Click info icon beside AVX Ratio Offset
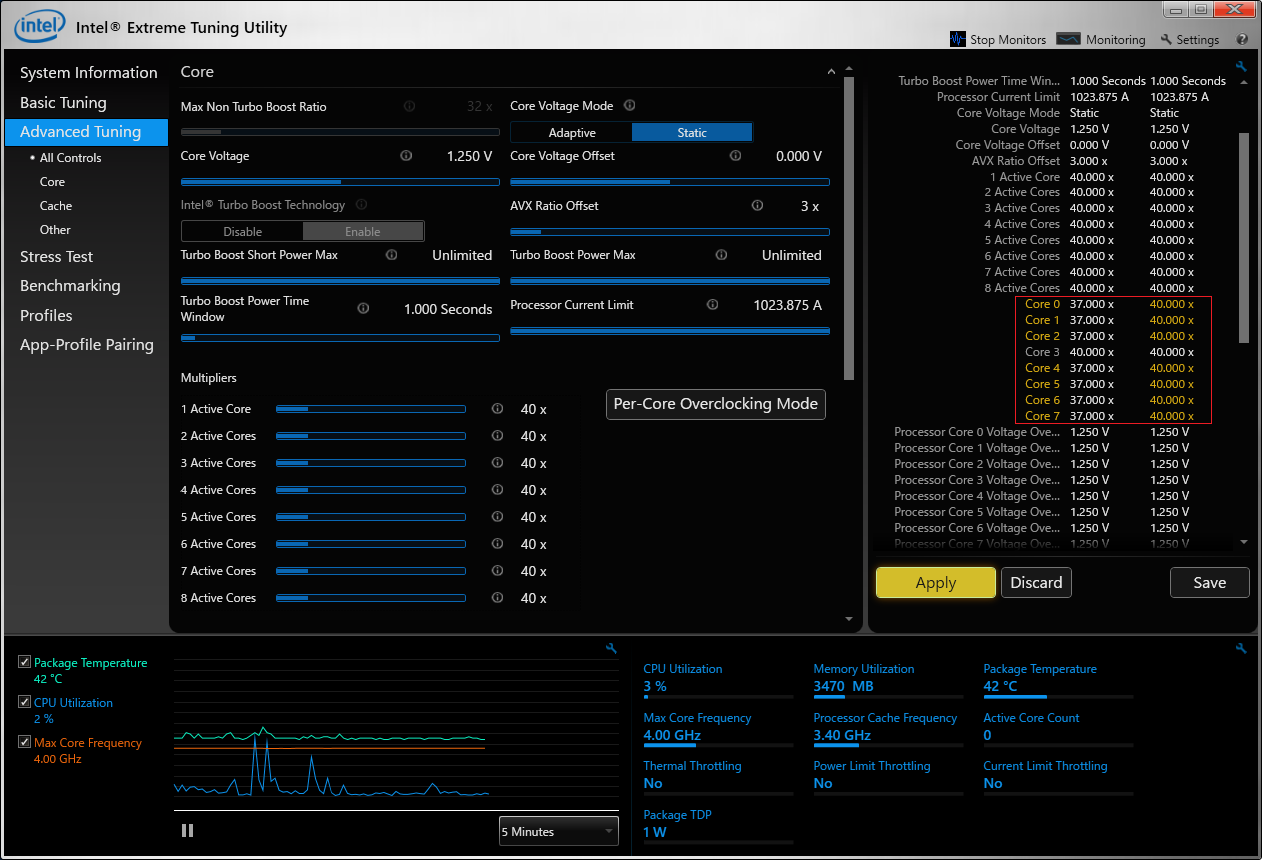 (x=757, y=206)
